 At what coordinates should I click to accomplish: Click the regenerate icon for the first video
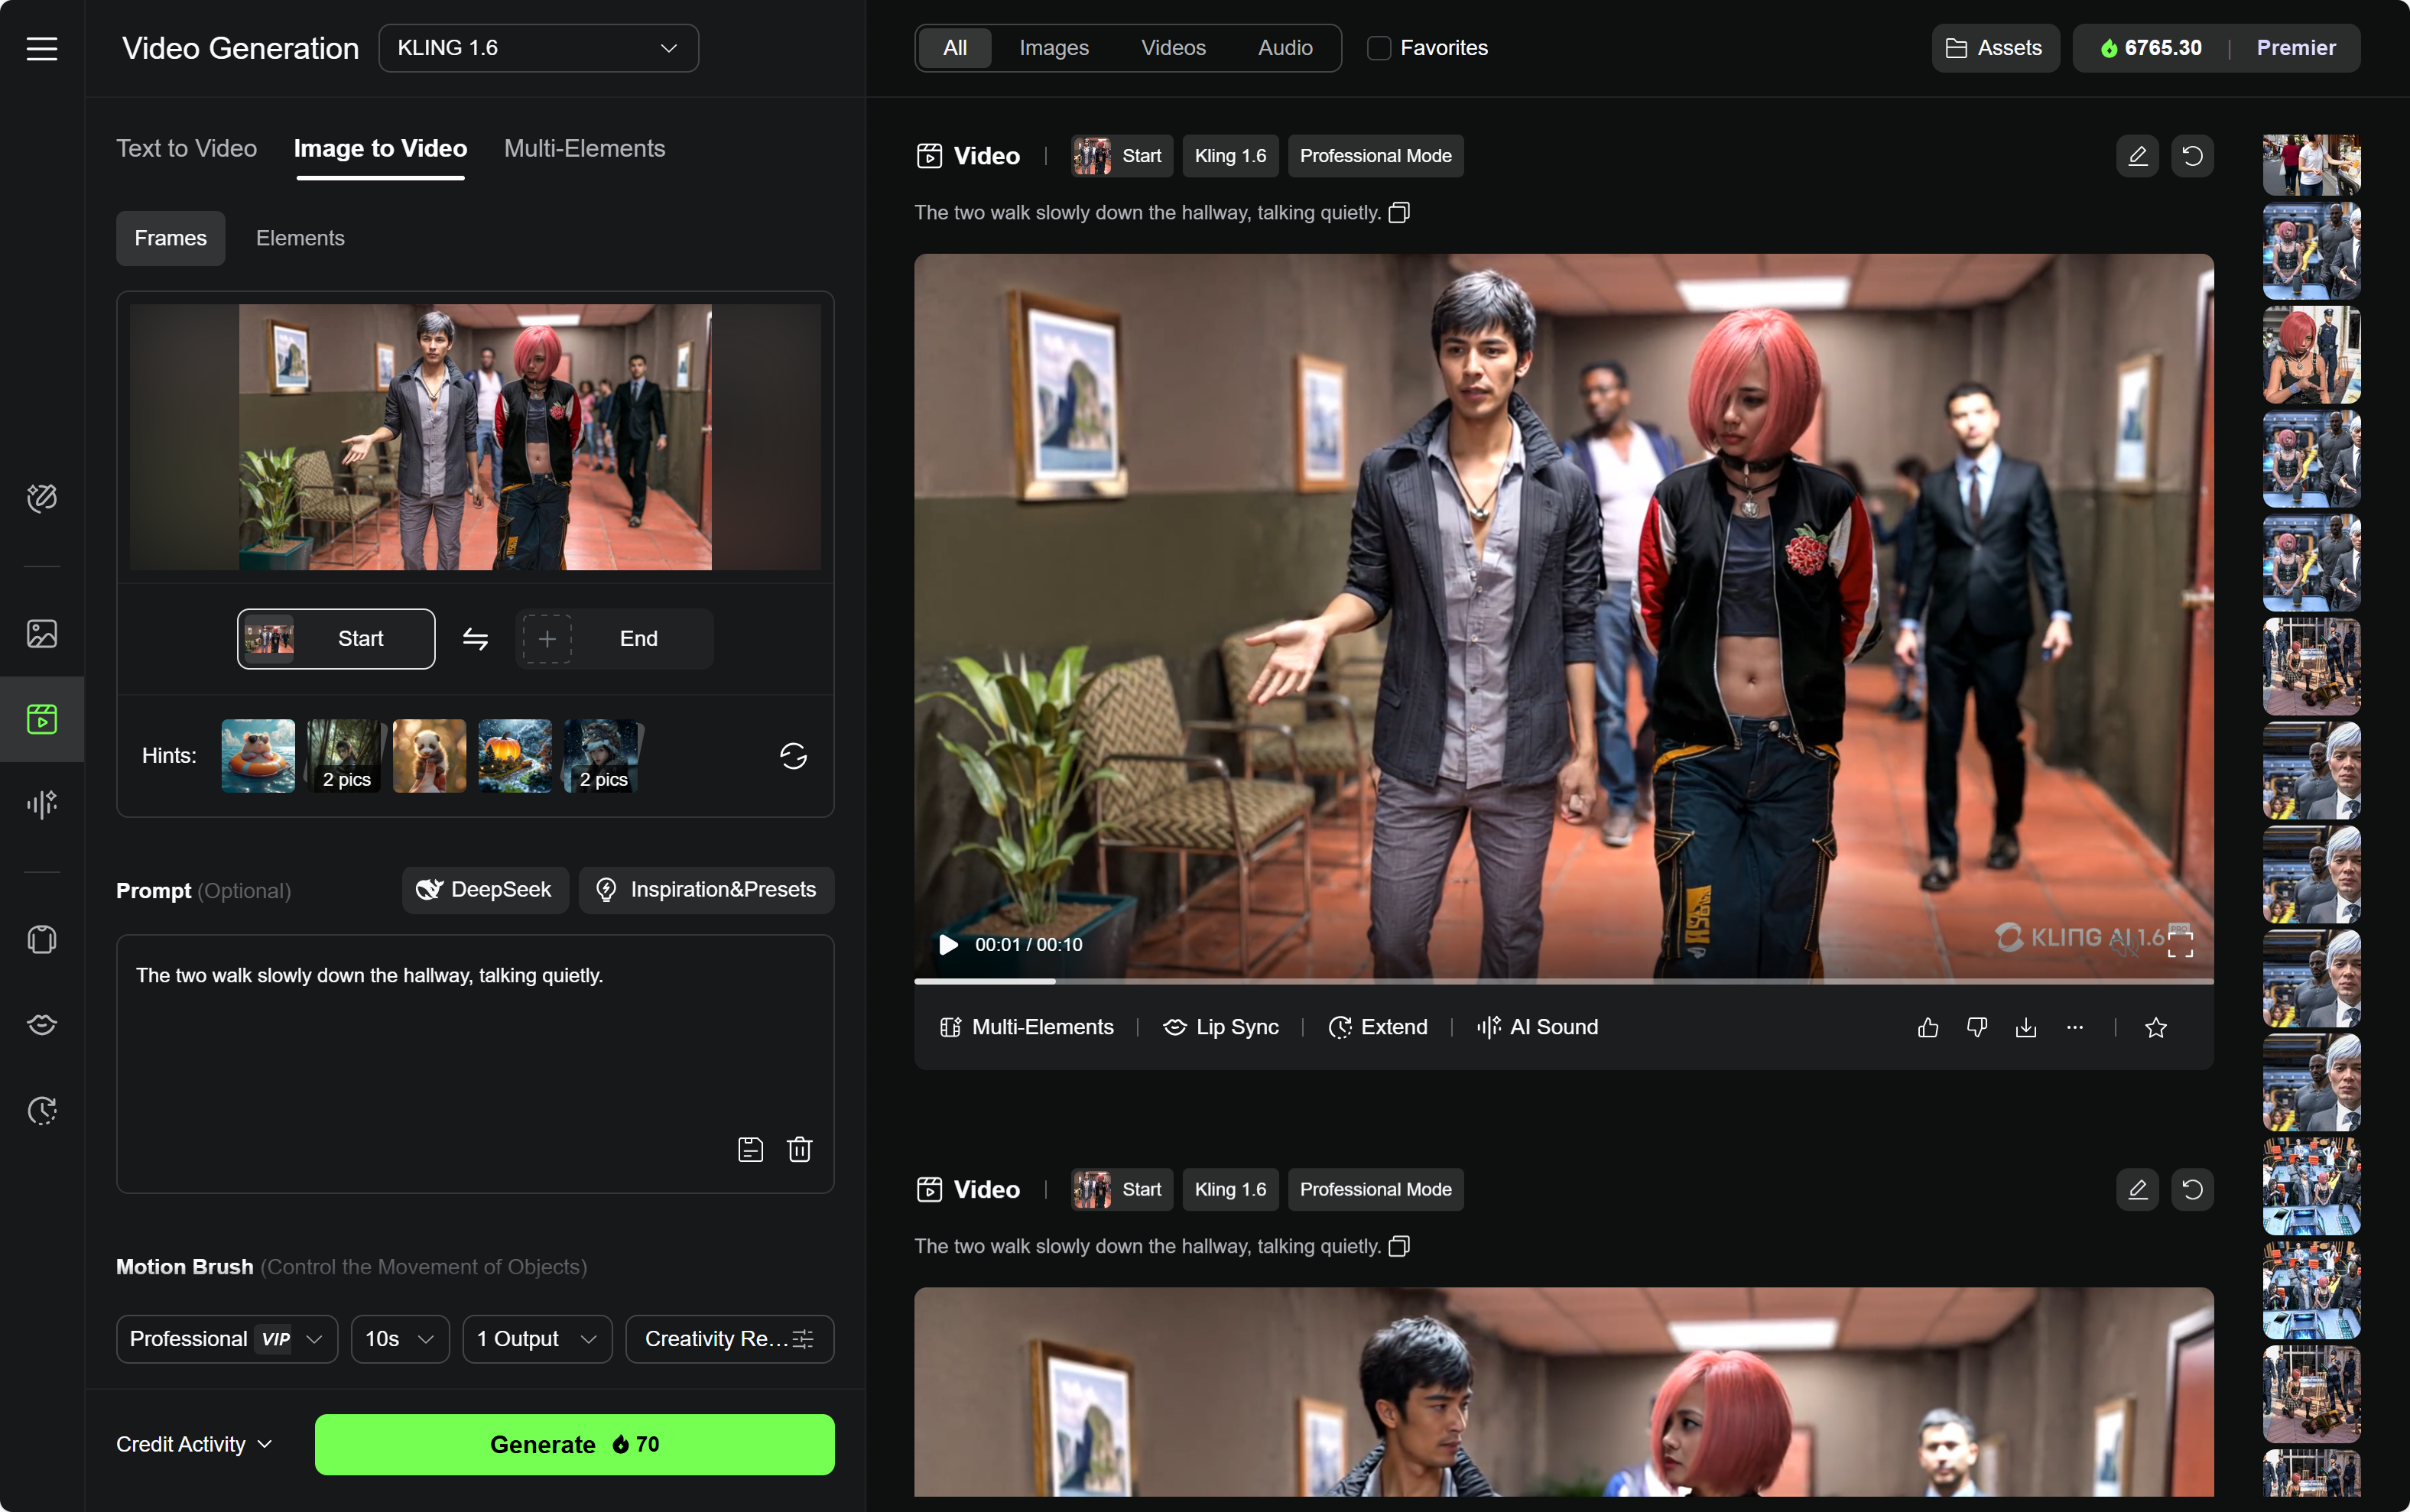(2192, 156)
